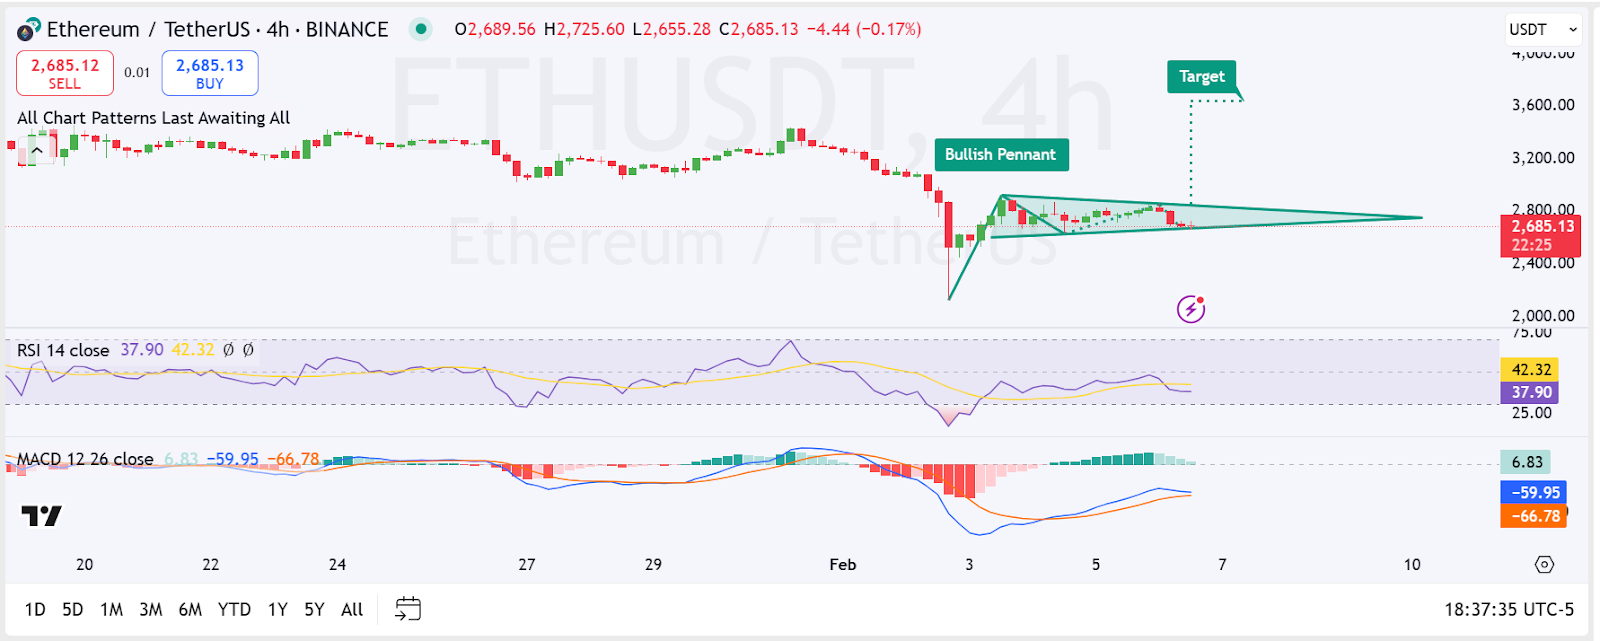Image resolution: width=1600 pixels, height=641 pixels.
Task: Open the purple lightning event icon
Action: 1190,309
